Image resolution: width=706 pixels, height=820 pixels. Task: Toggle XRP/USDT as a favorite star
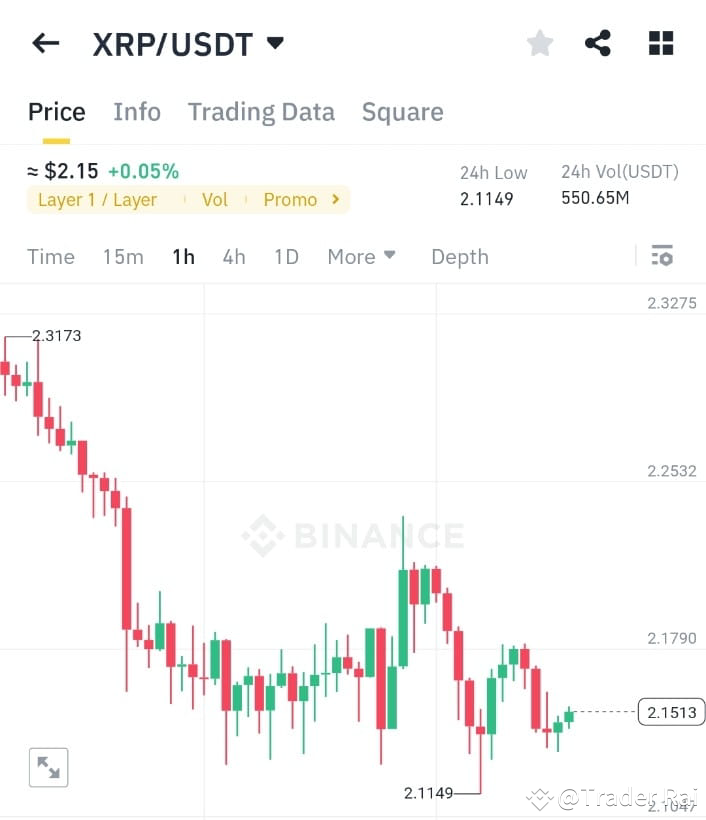(539, 42)
